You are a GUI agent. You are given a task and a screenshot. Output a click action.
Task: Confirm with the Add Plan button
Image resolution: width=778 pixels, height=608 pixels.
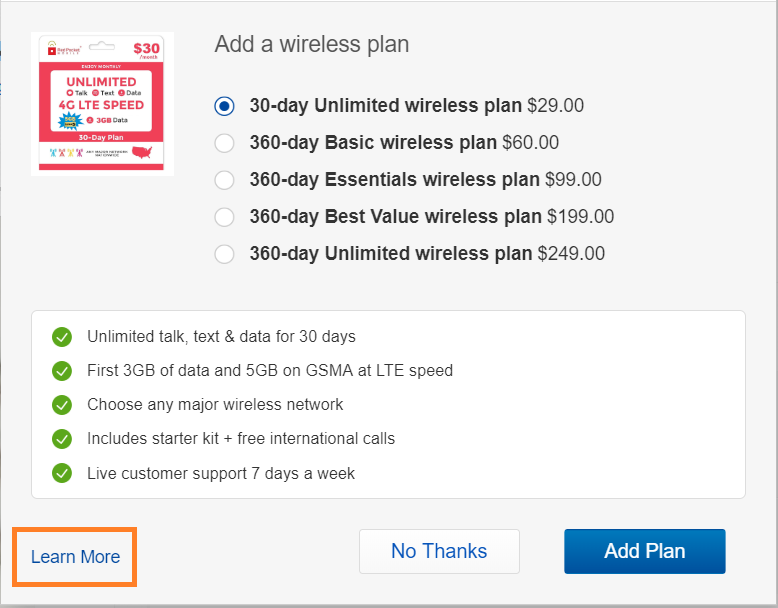coord(645,551)
